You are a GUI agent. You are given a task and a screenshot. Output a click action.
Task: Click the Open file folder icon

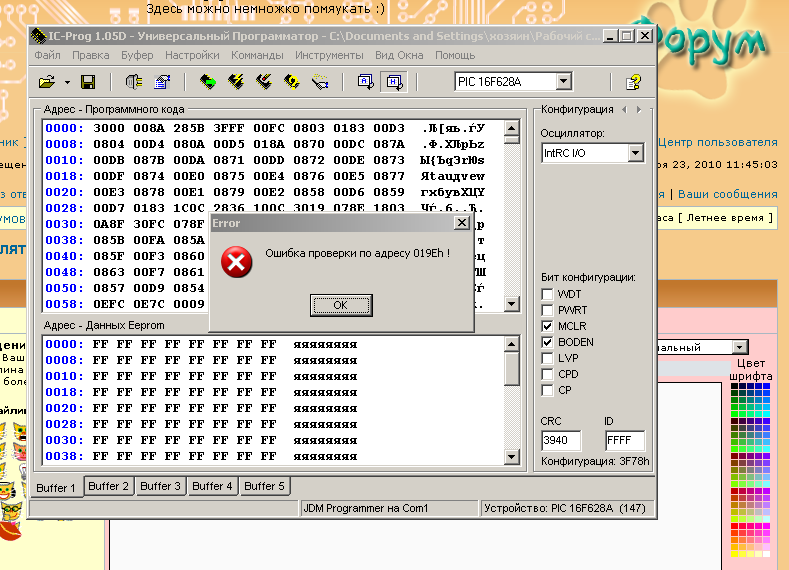click(47, 82)
